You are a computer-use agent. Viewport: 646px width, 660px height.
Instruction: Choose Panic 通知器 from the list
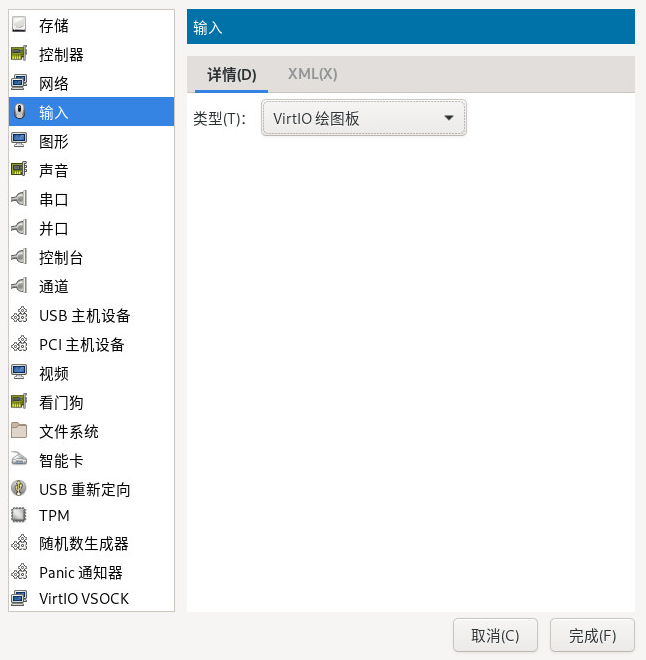pos(80,573)
